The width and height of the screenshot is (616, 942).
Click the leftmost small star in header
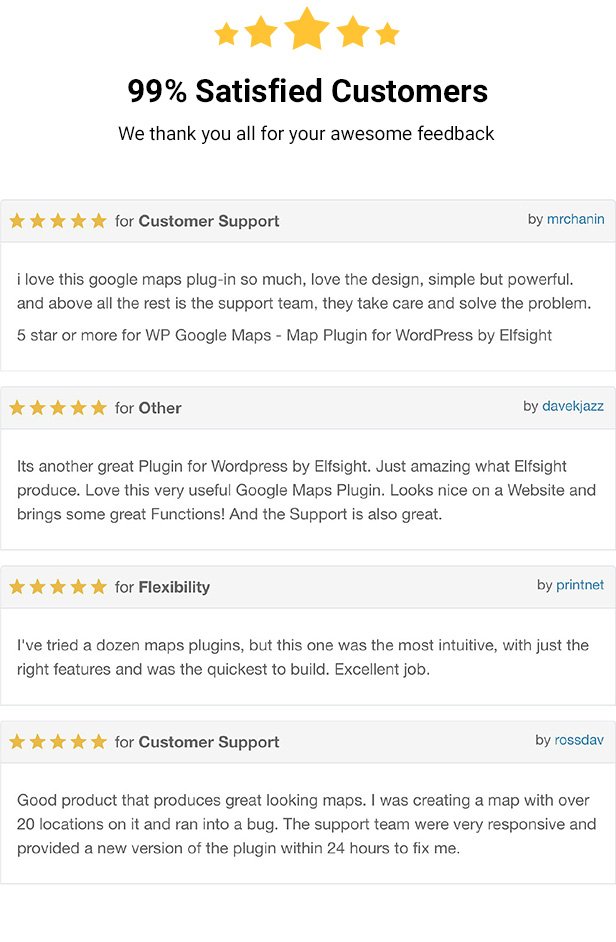227,34
